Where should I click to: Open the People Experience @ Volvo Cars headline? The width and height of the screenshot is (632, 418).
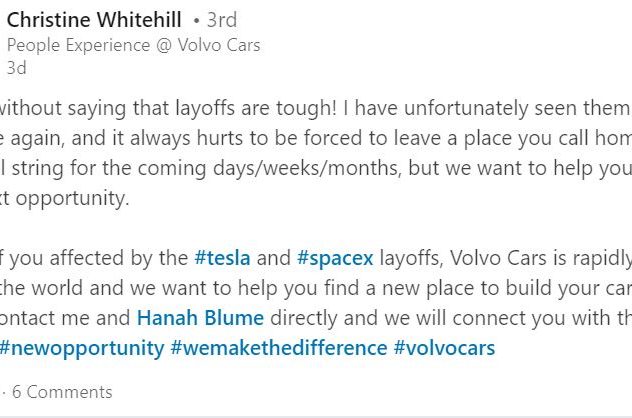click(133, 45)
